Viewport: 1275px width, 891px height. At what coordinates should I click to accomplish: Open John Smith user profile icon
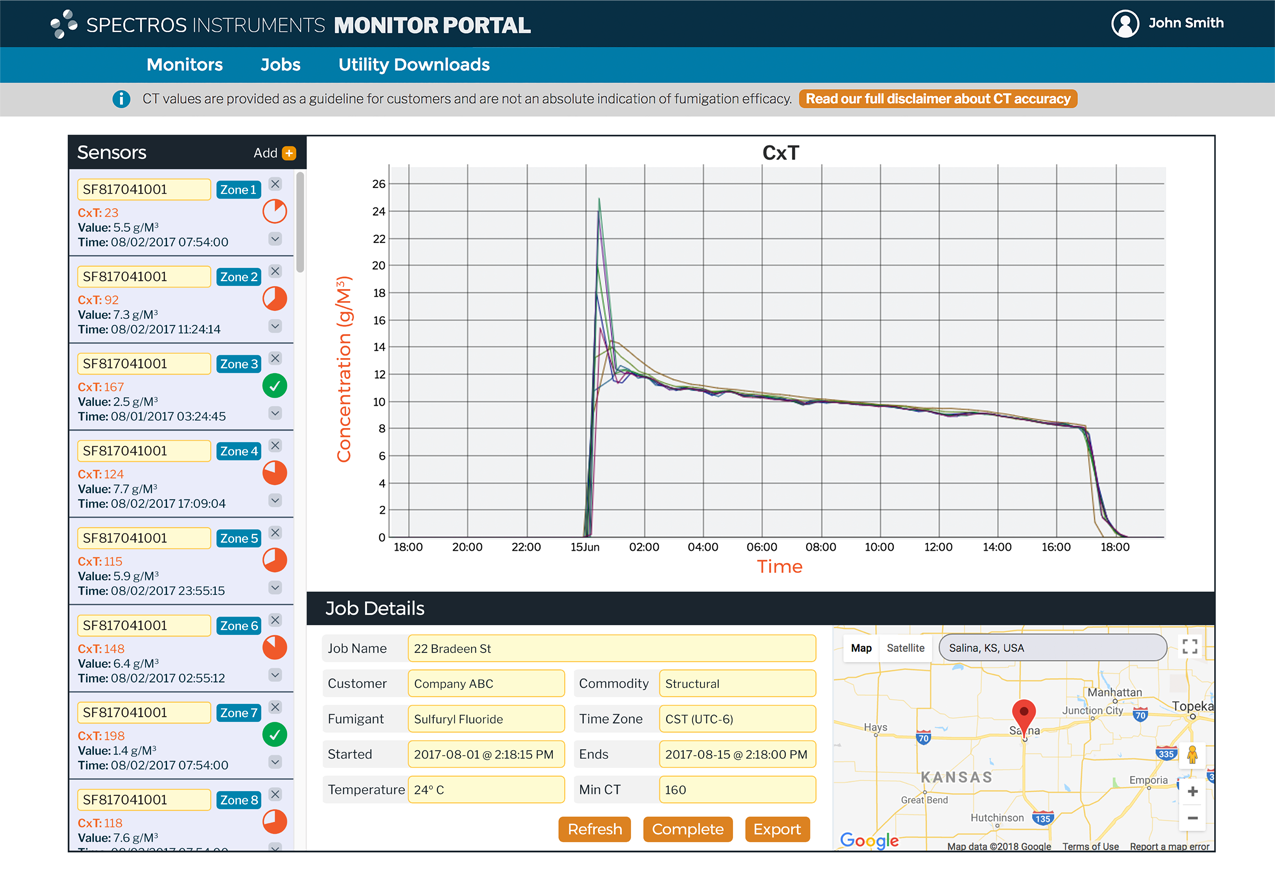(x=1125, y=24)
